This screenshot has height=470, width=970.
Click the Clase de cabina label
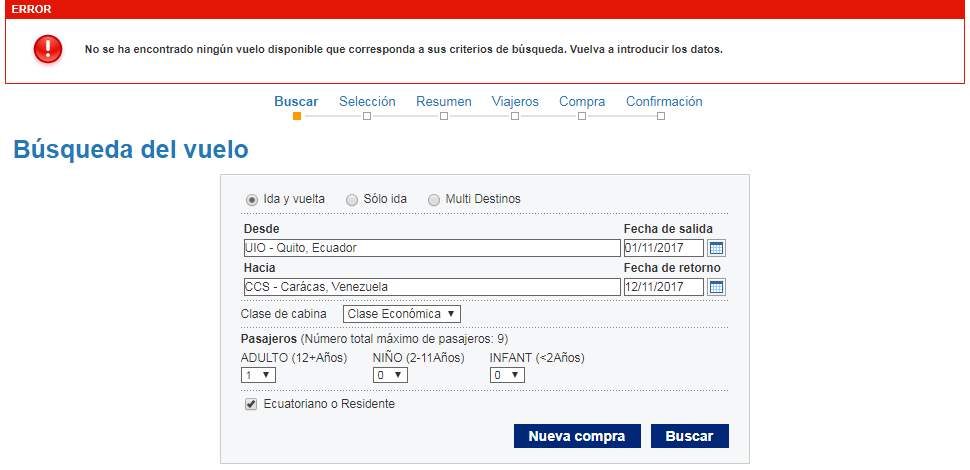(283, 314)
